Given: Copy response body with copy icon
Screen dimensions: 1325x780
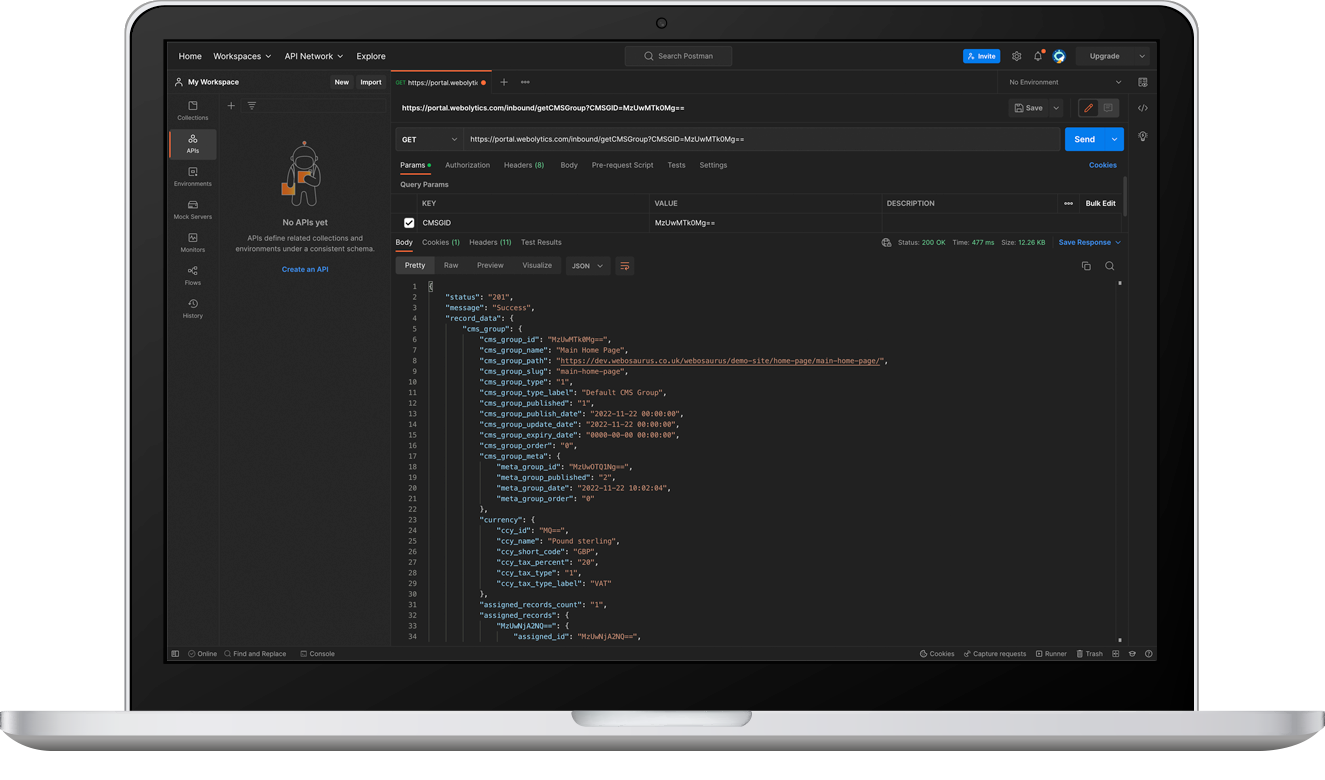Looking at the screenshot, I should click(1086, 266).
